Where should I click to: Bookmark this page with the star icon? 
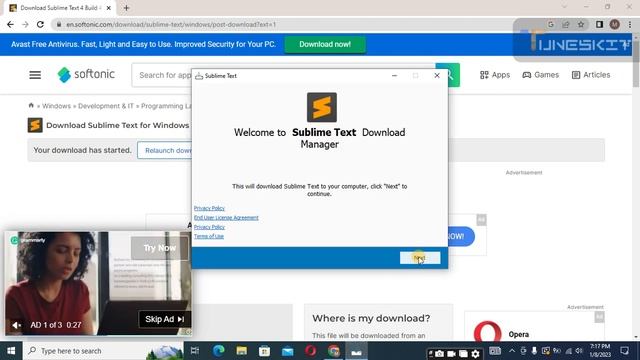[581, 24]
